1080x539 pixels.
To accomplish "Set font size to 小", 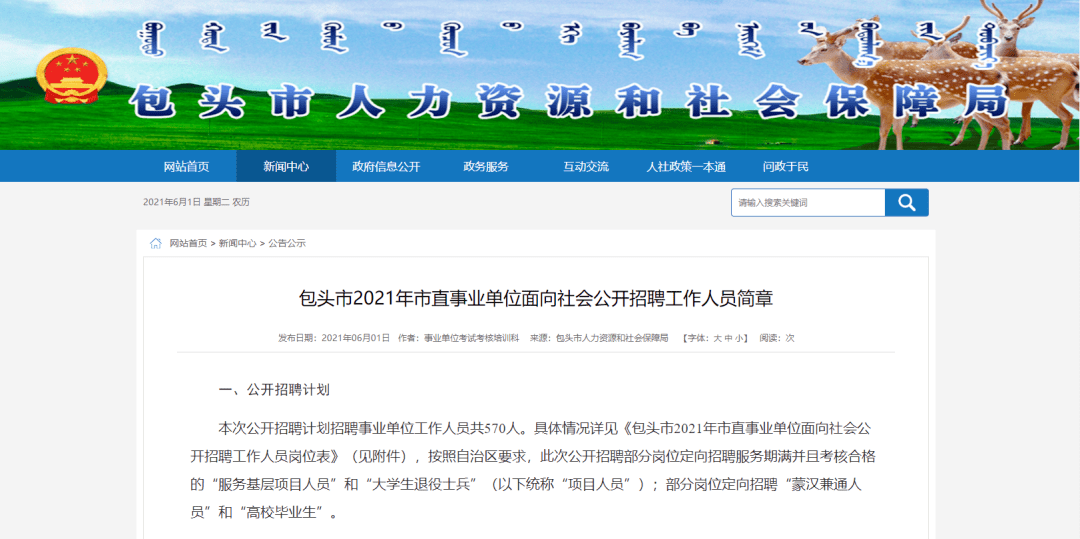I will tap(739, 338).
